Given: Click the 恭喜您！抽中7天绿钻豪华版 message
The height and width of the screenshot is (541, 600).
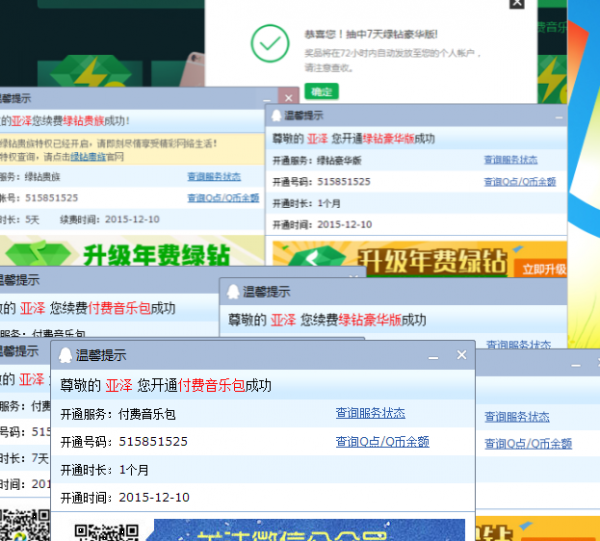Looking at the screenshot, I should pos(371,34).
